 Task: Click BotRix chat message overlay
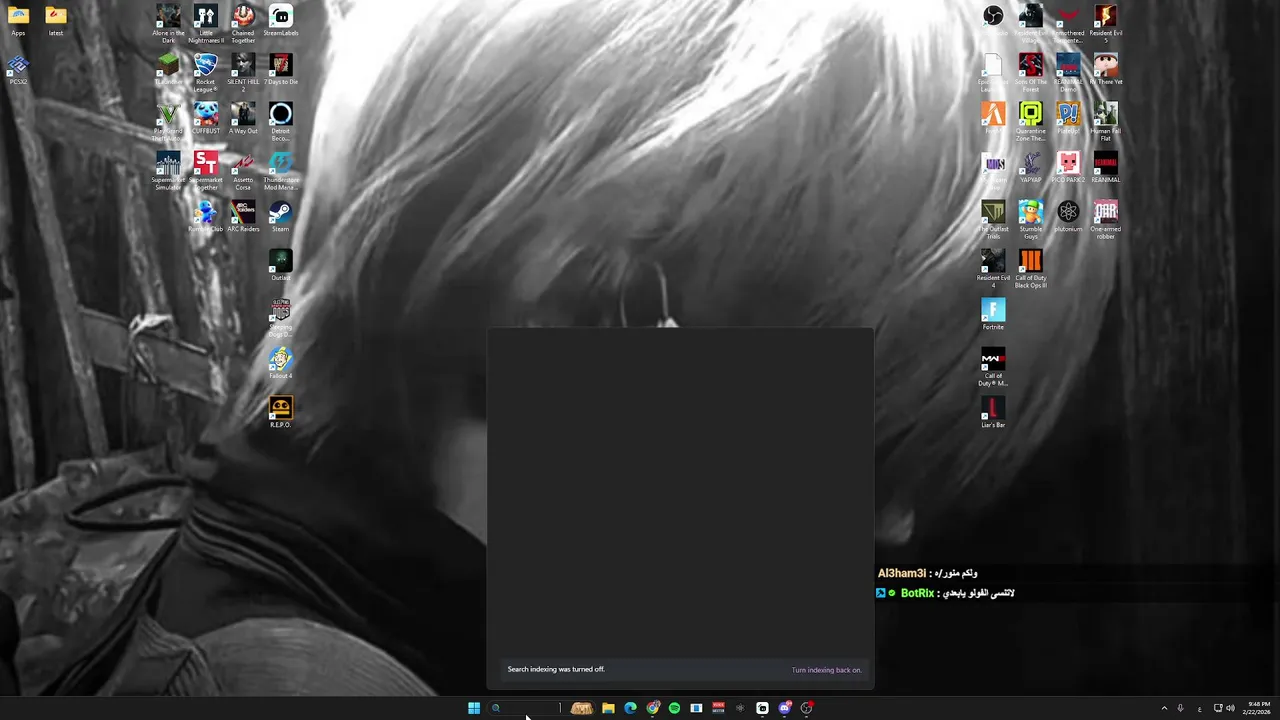(x=946, y=593)
